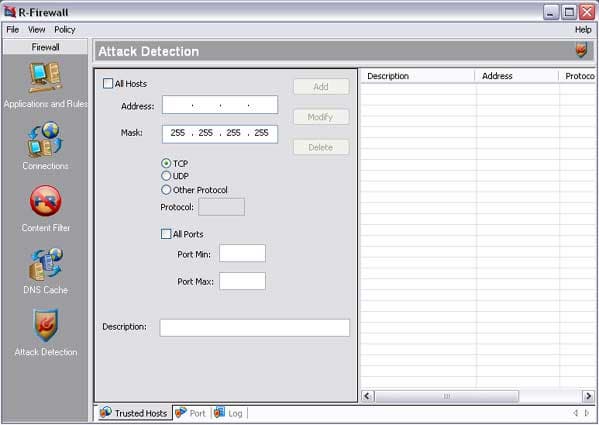
Task: Open Applications and Rules panel icon
Action: (45, 77)
